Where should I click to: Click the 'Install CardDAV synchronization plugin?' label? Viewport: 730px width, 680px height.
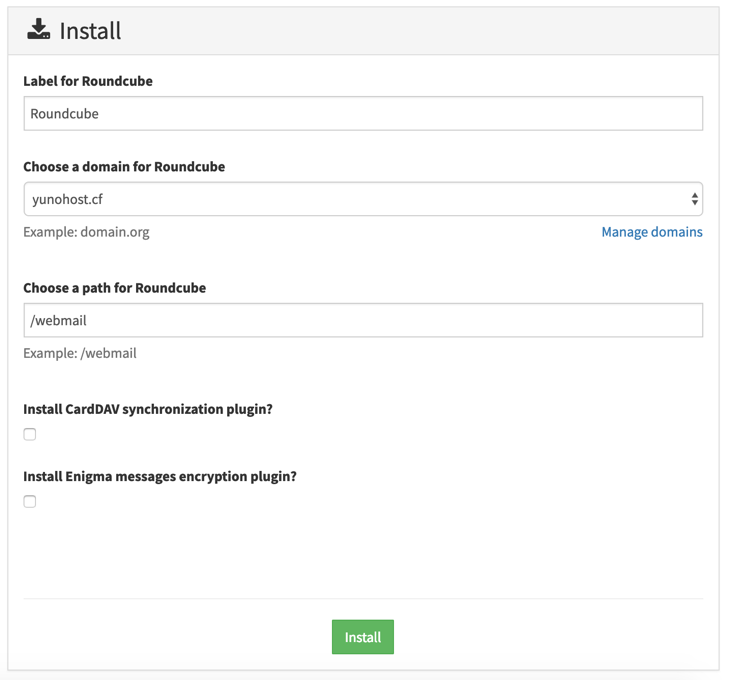[x=148, y=410]
